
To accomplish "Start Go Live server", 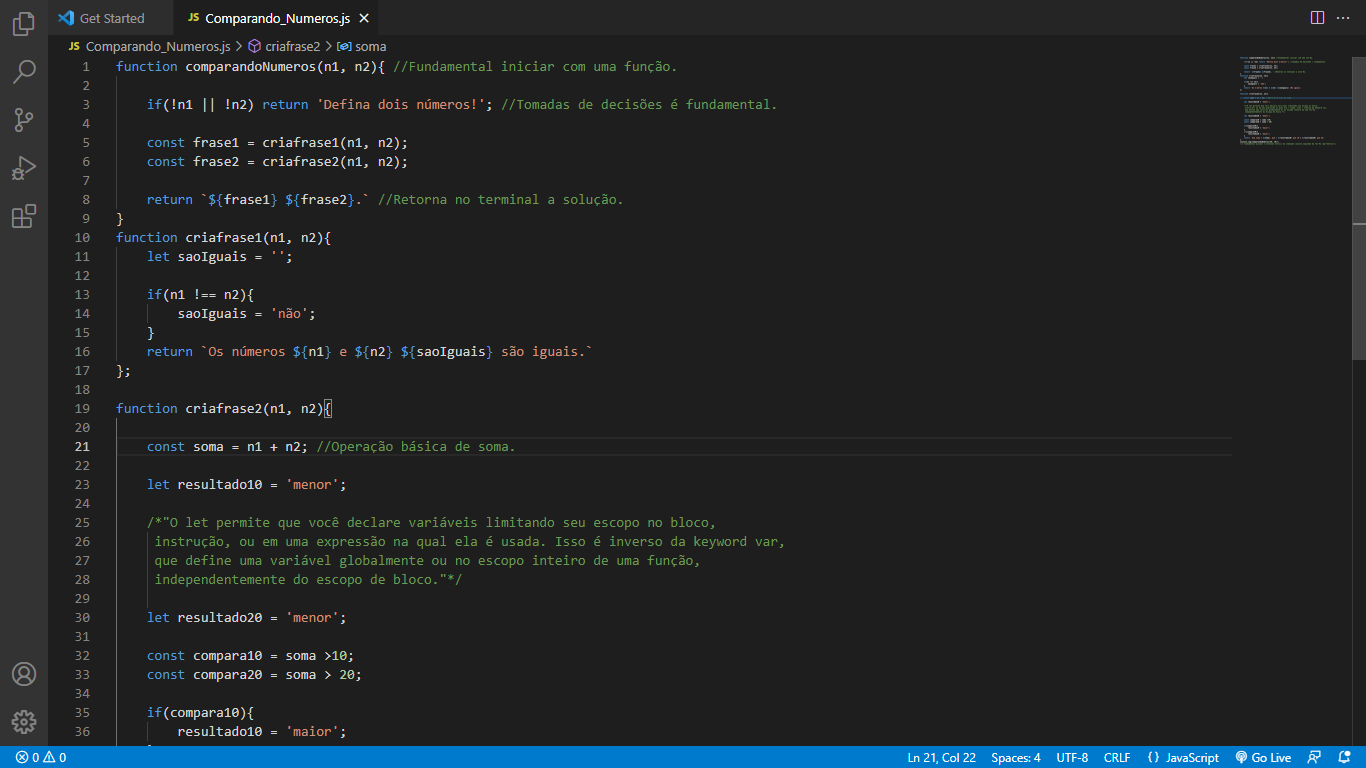I will tap(1263, 757).
